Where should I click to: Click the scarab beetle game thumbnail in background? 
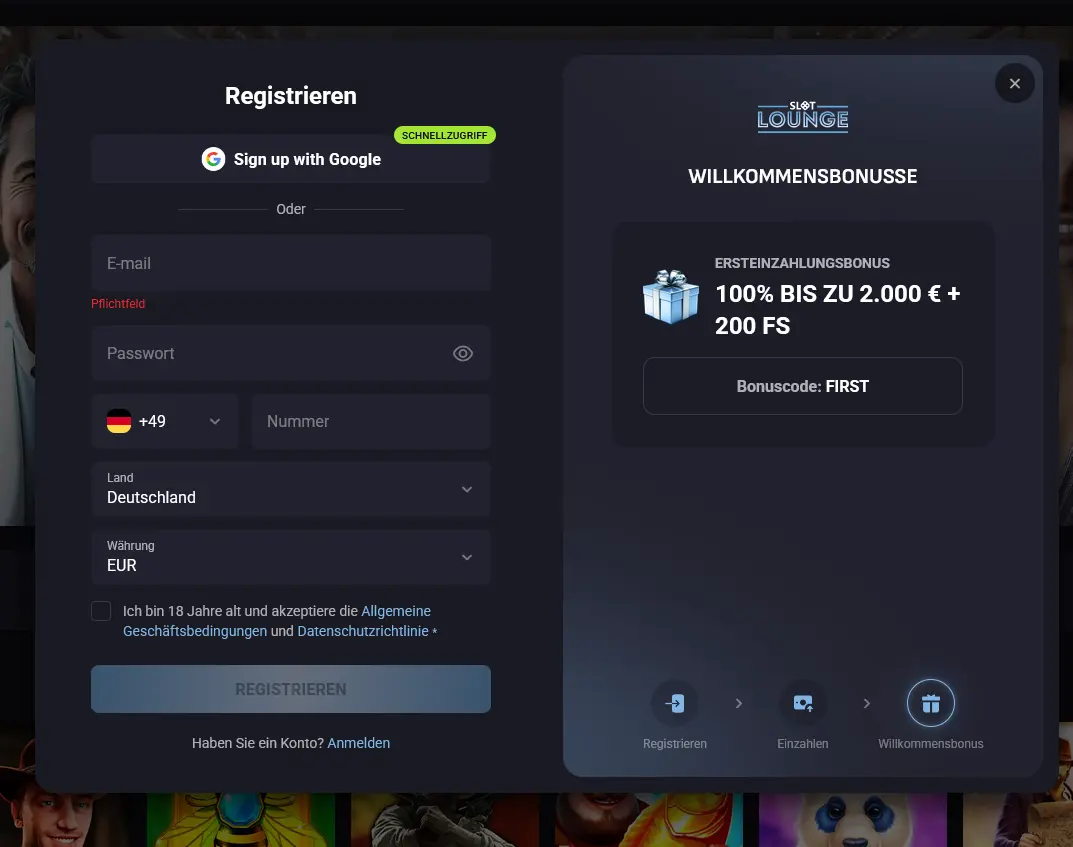[x=241, y=820]
